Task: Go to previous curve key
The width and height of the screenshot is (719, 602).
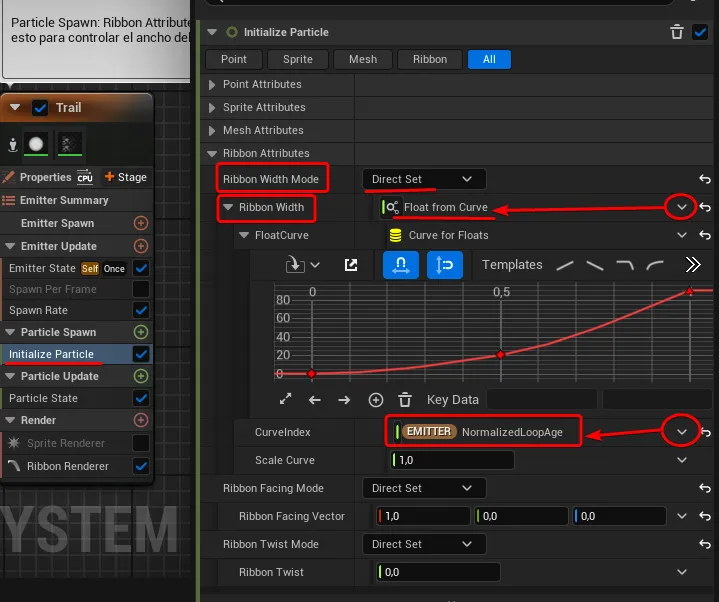Action: click(315, 400)
